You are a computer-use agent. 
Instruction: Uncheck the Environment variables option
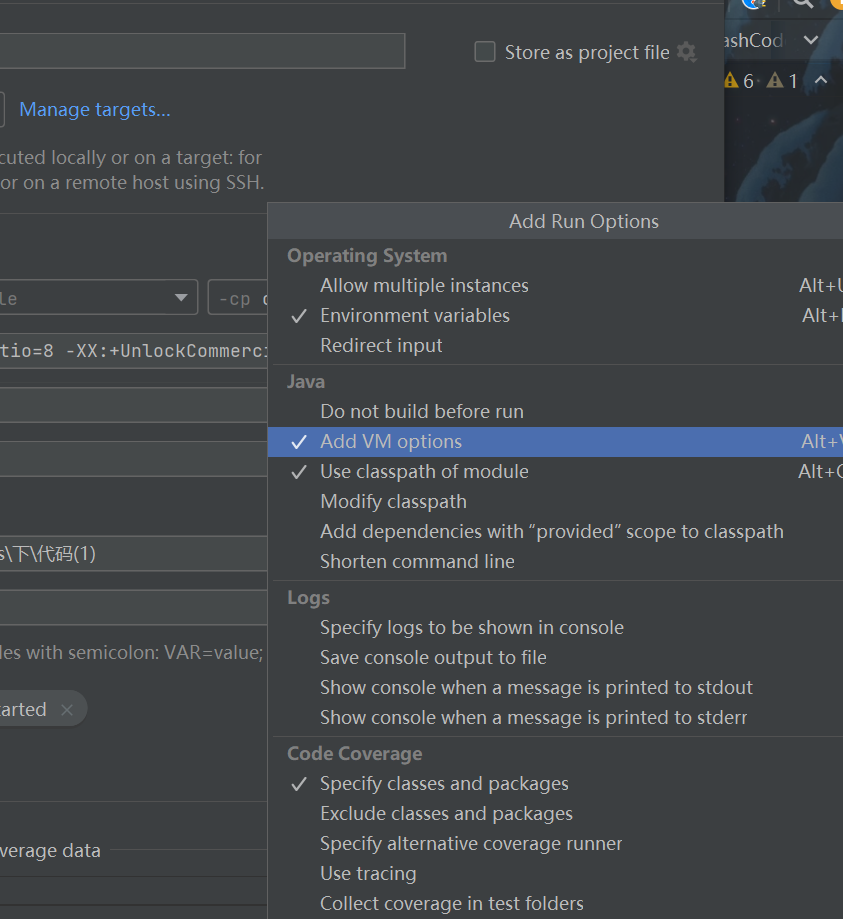pos(414,315)
